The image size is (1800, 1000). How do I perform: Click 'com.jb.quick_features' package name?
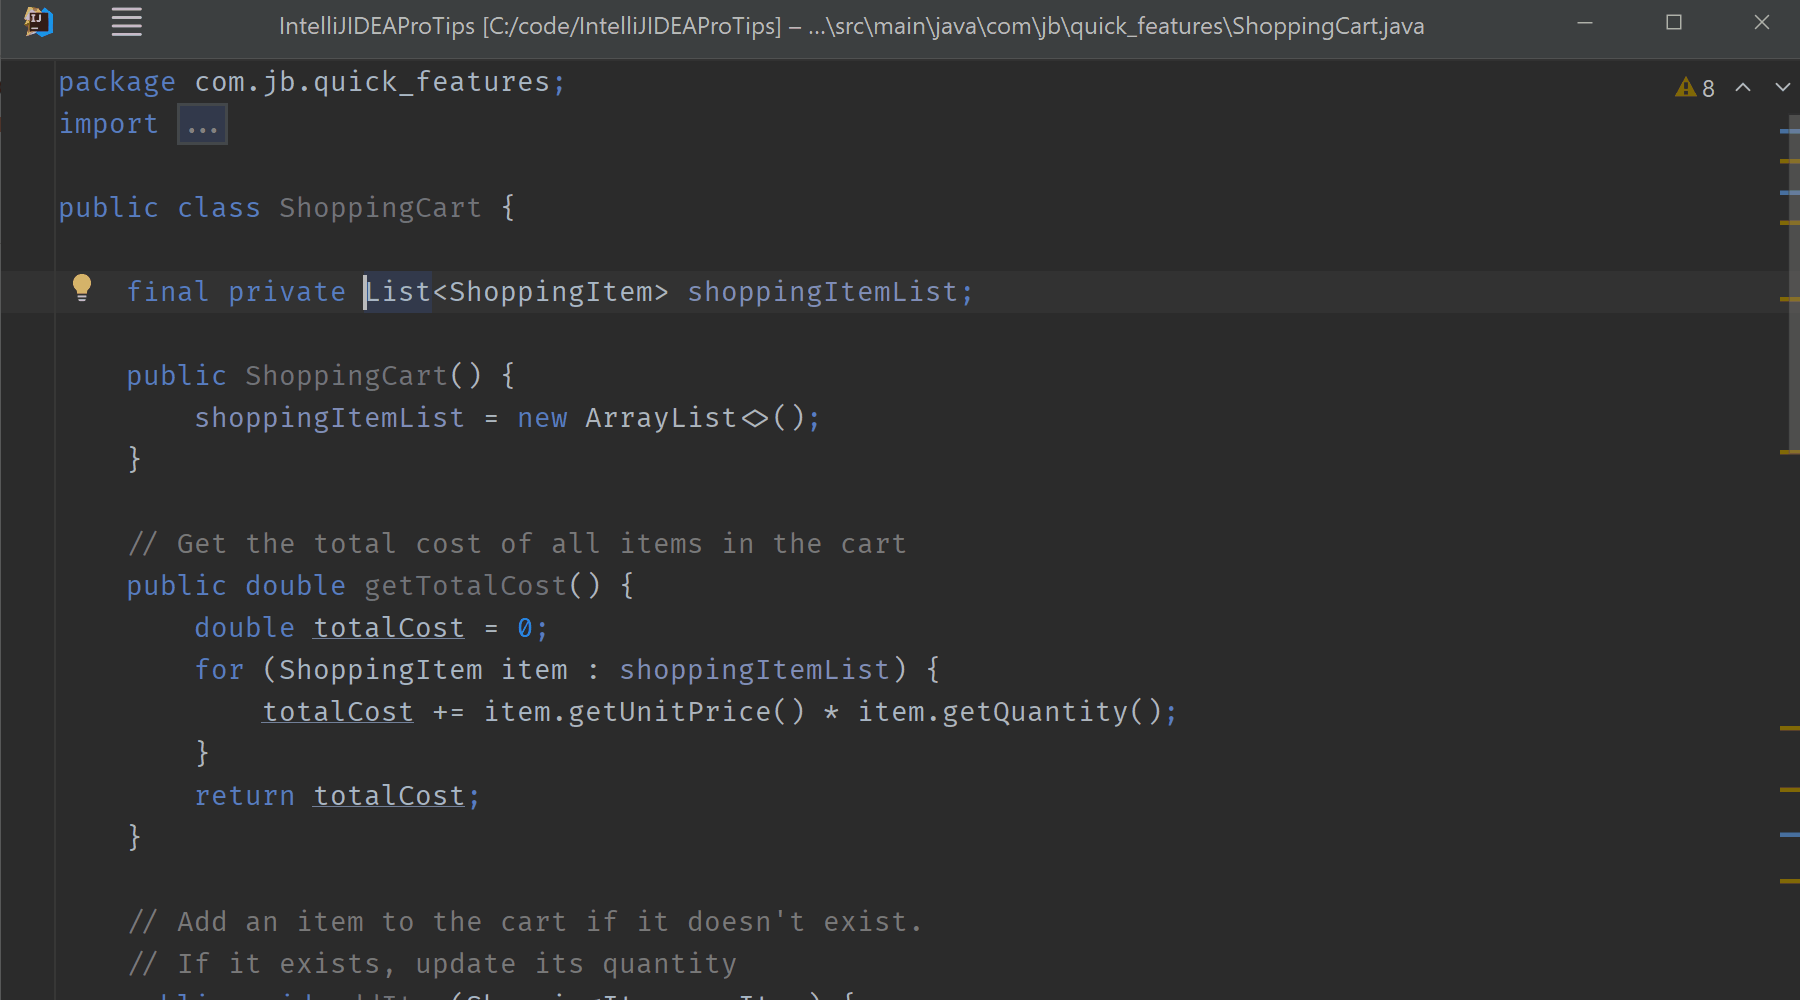(x=372, y=82)
